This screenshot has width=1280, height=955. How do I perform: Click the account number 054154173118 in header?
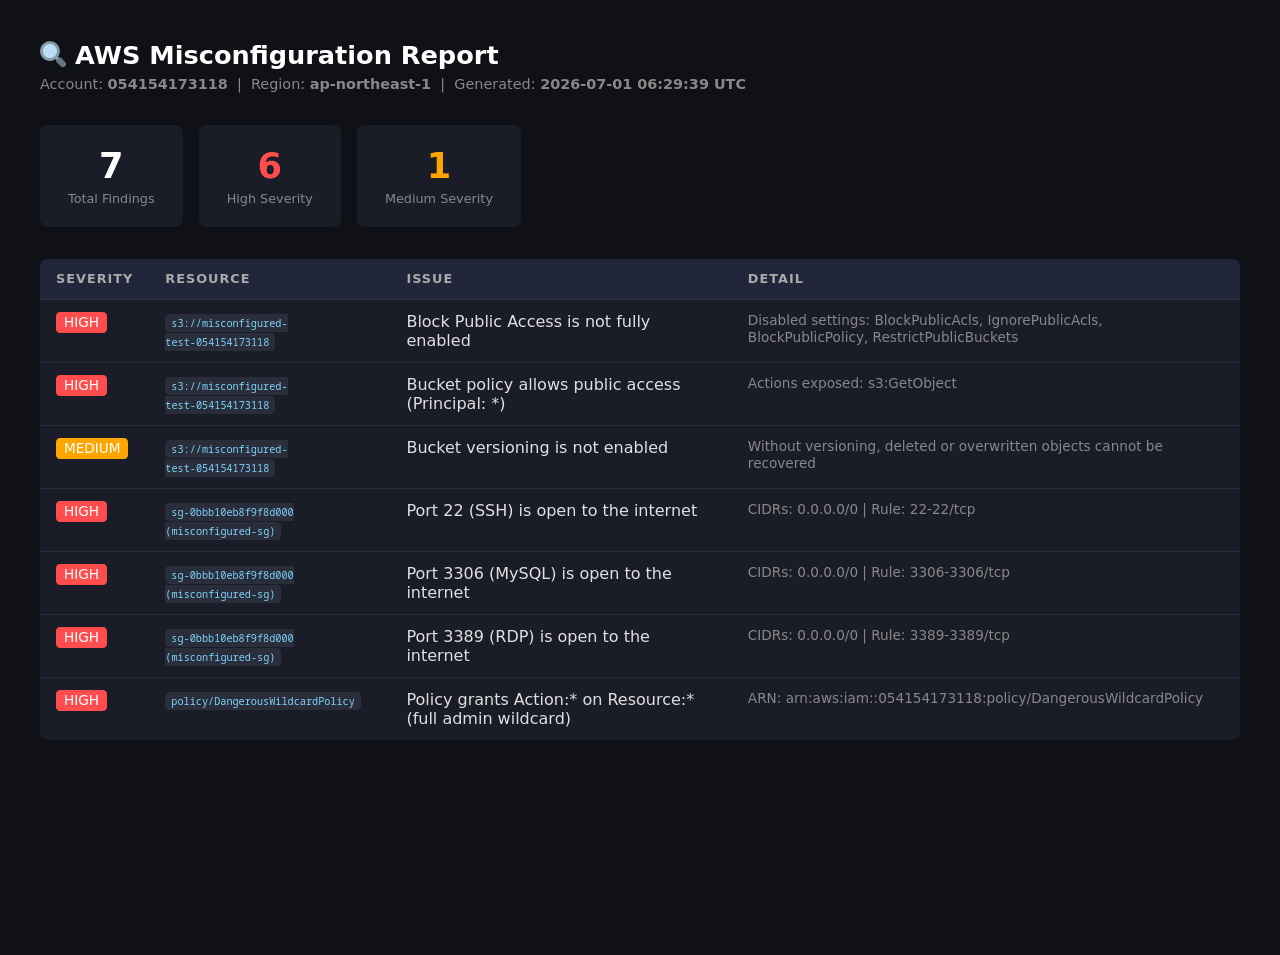coord(168,84)
